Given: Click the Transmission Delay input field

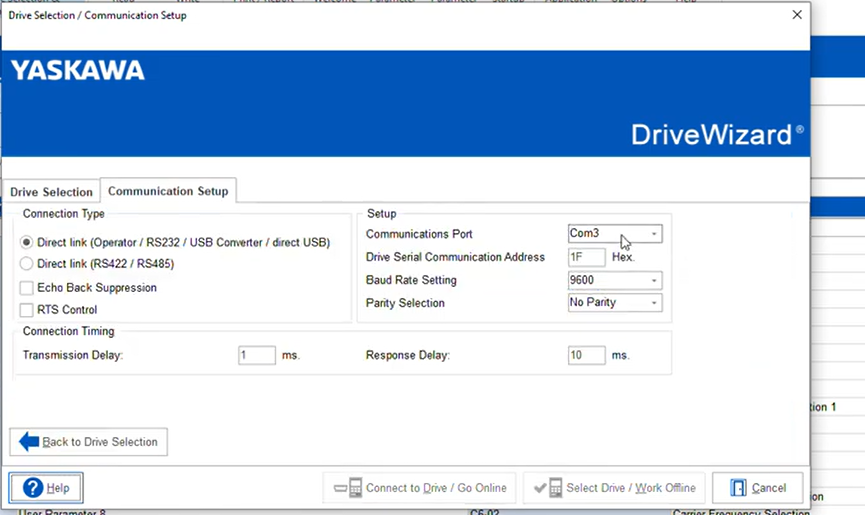Looking at the screenshot, I should click(257, 355).
